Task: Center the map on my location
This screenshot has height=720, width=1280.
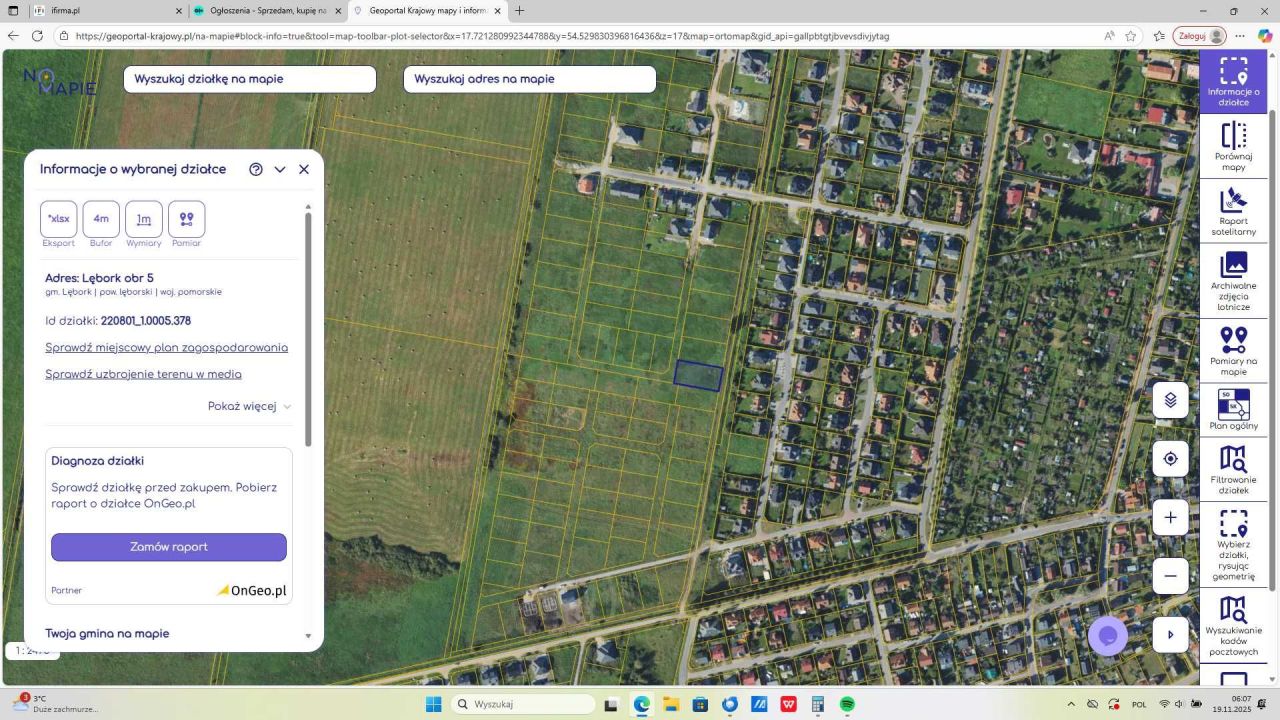Action: click(1170, 459)
